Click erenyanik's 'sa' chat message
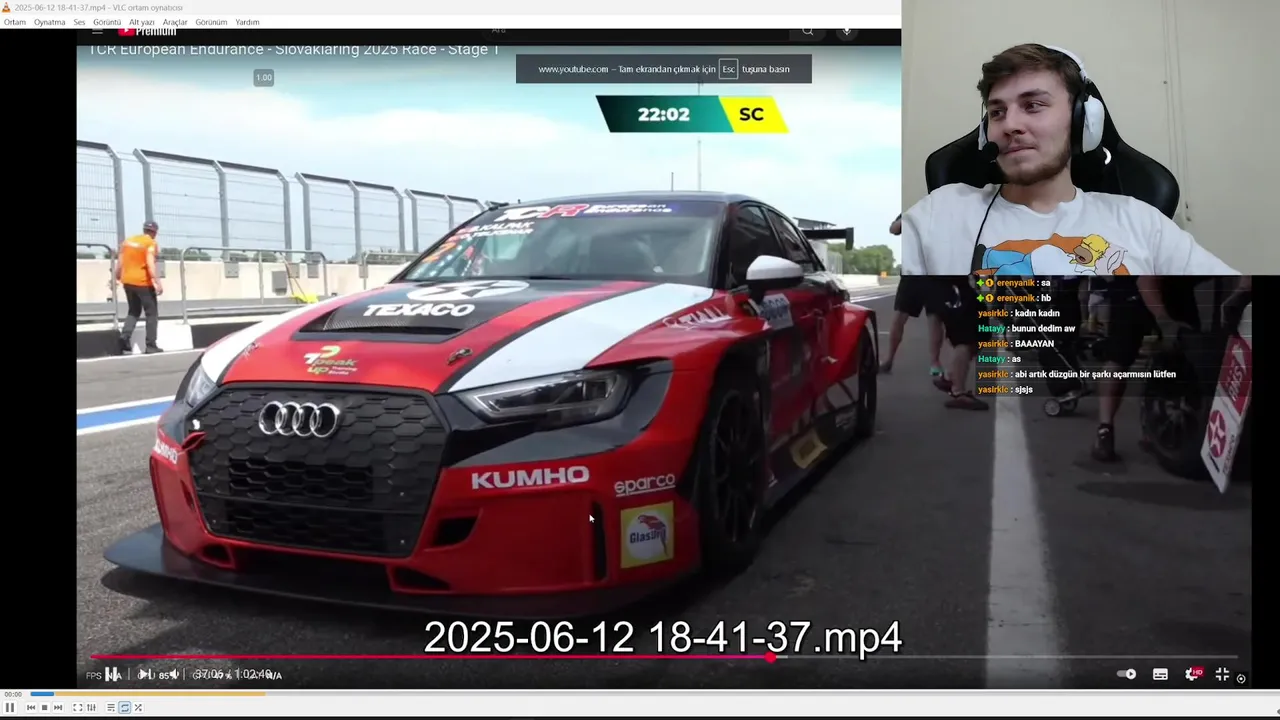This screenshot has width=1280, height=720. pos(1015,283)
